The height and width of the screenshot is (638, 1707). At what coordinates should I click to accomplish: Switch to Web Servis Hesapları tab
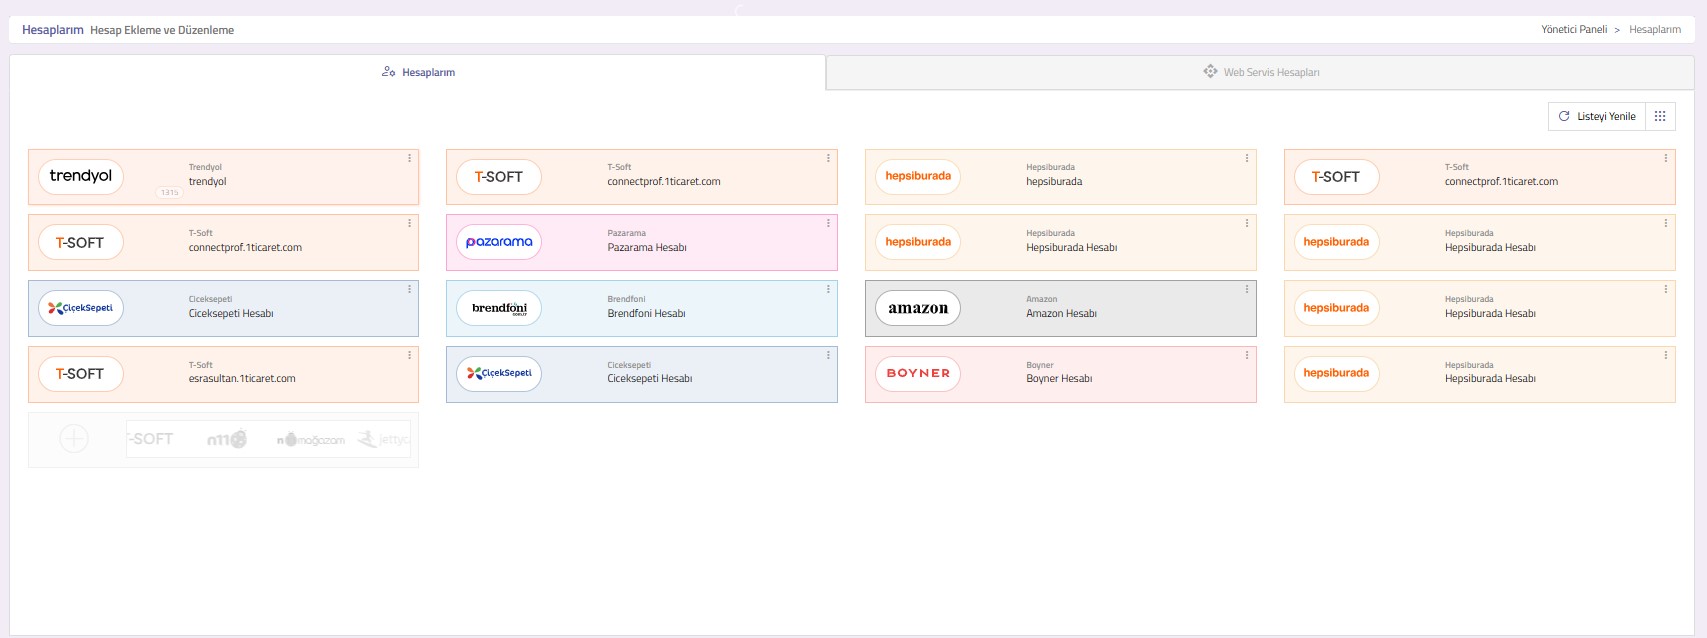tap(1260, 72)
